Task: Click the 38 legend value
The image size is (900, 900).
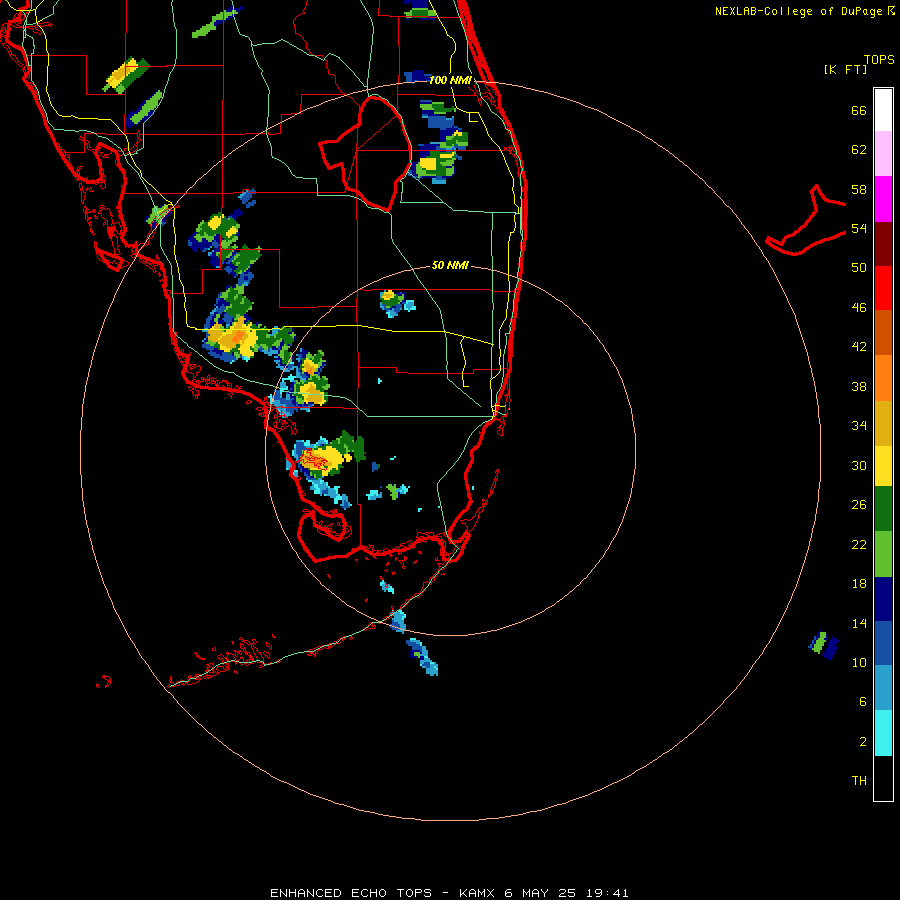Action: coord(859,386)
